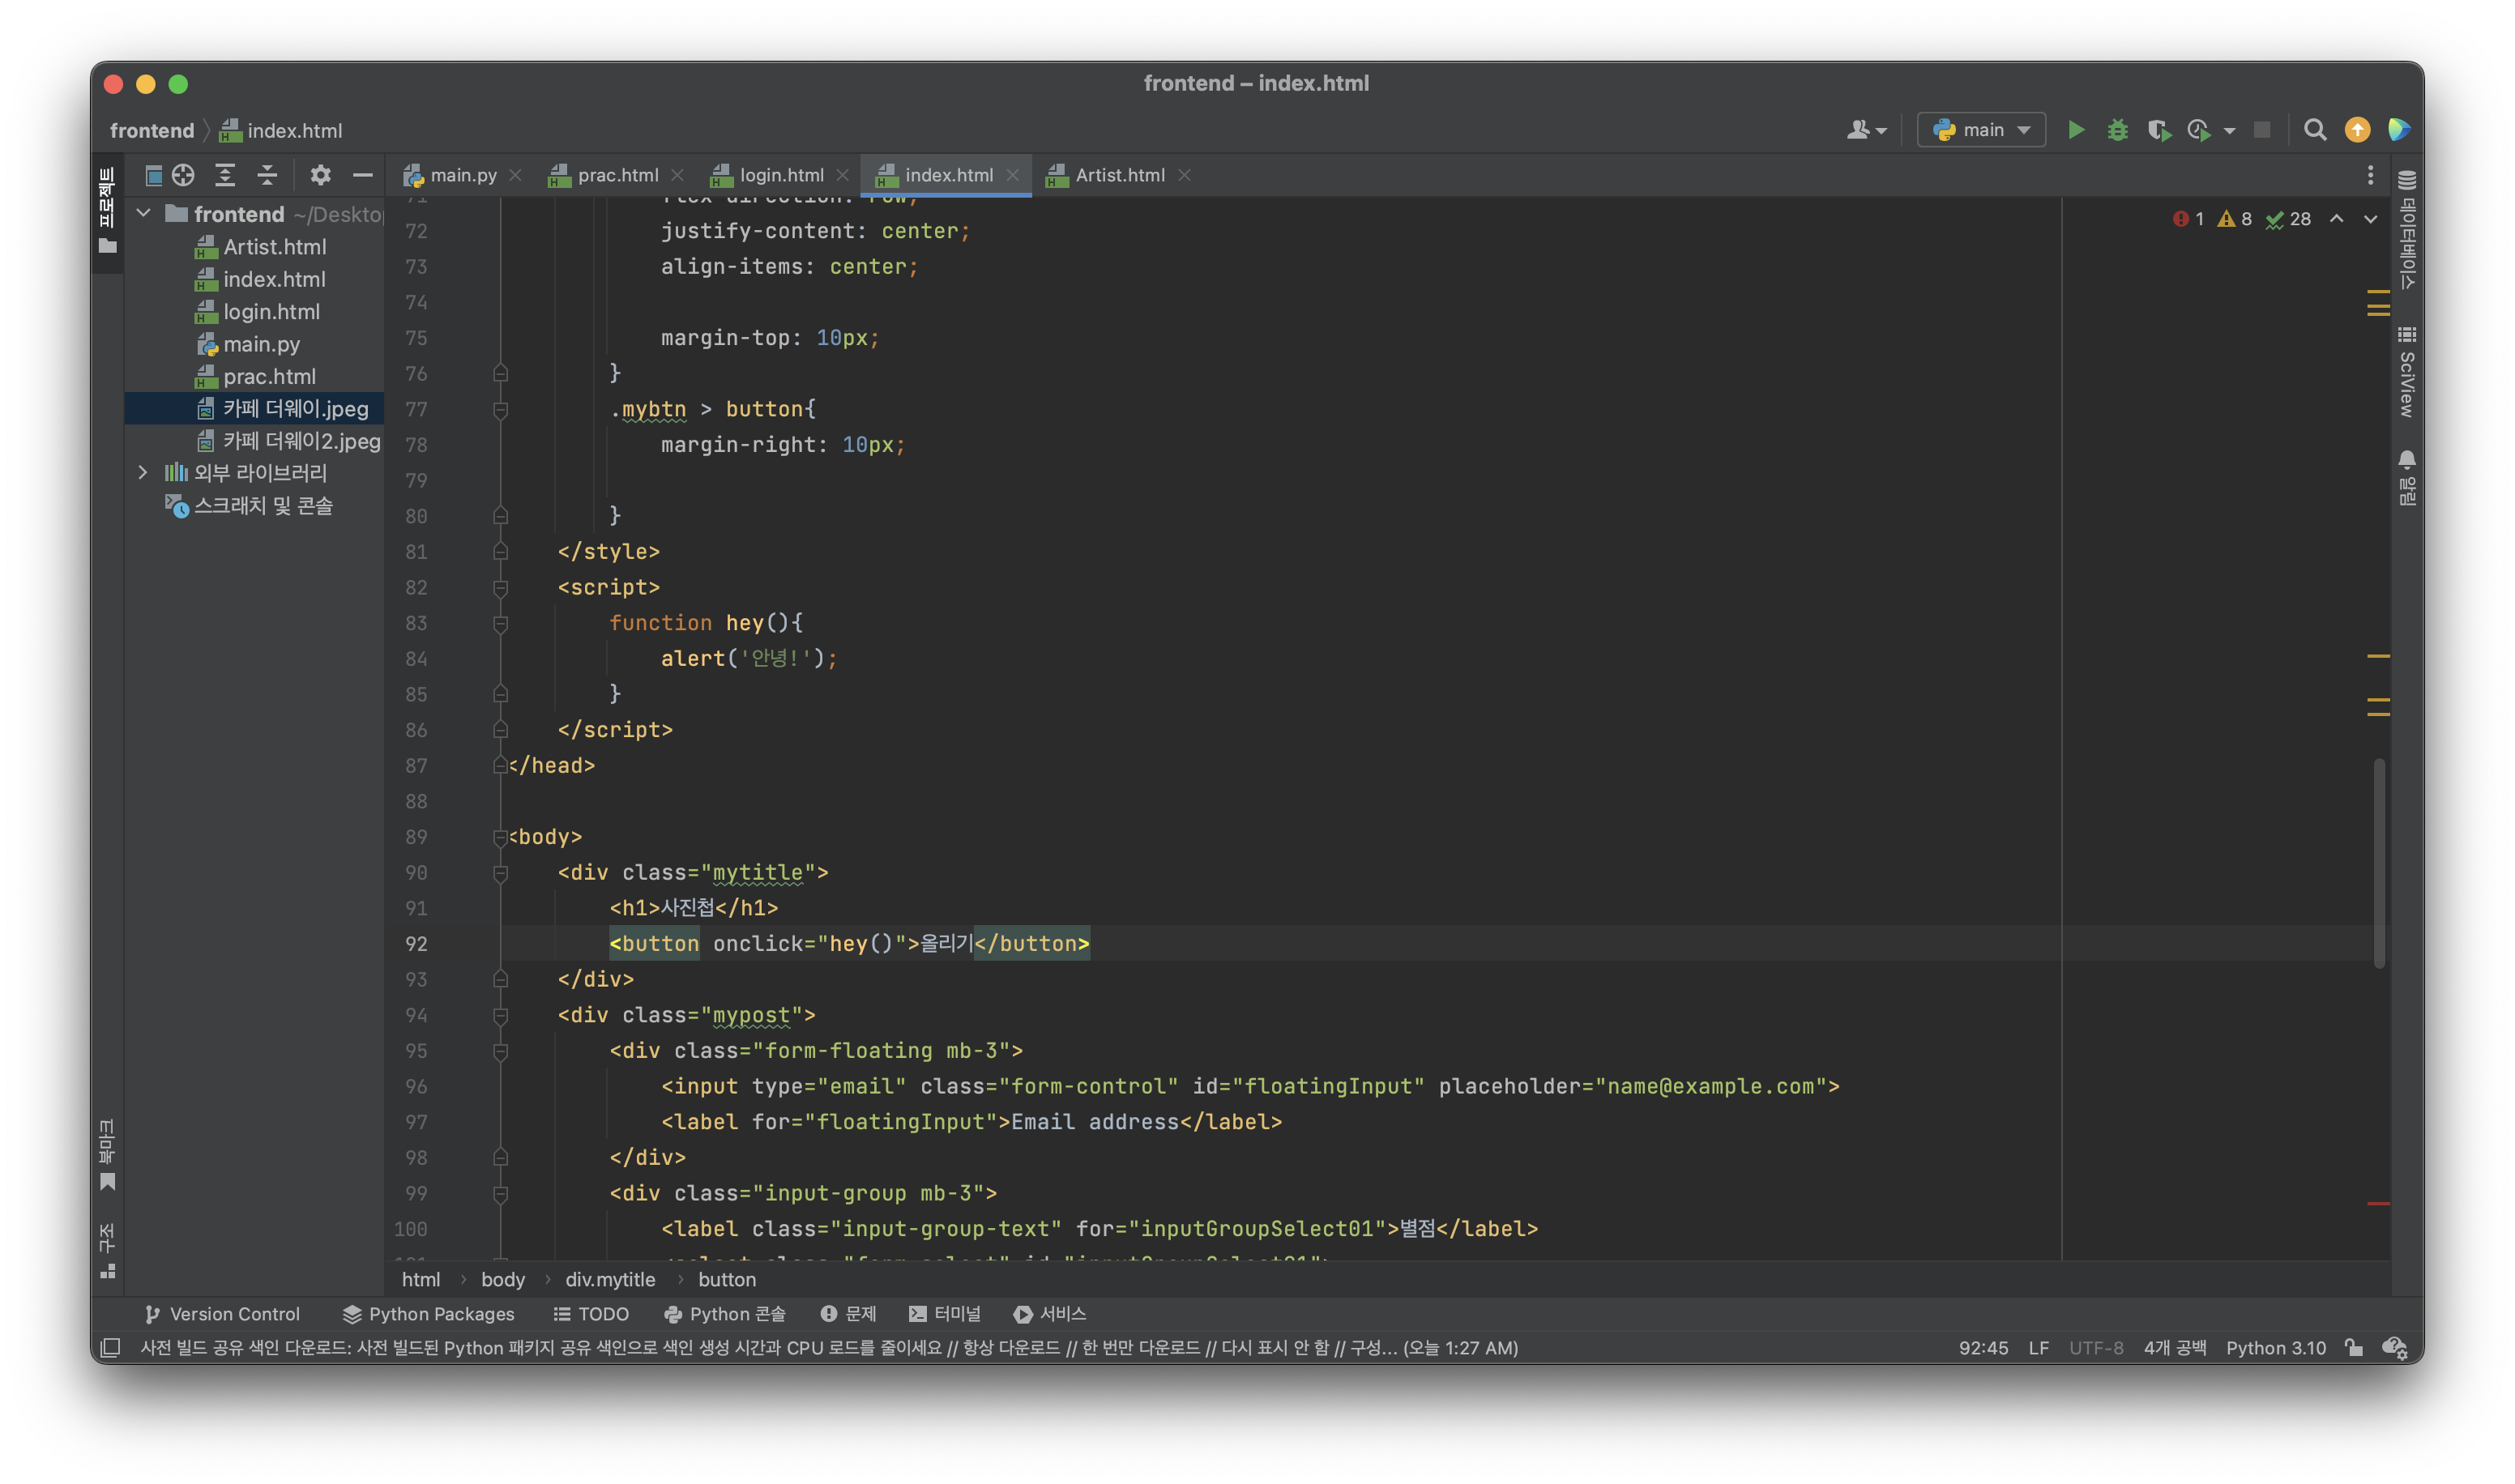Open the Python 콘솔 tool window
Image resolution: width=2515 pixels, height=1484 pixels.
[725, 1314]
